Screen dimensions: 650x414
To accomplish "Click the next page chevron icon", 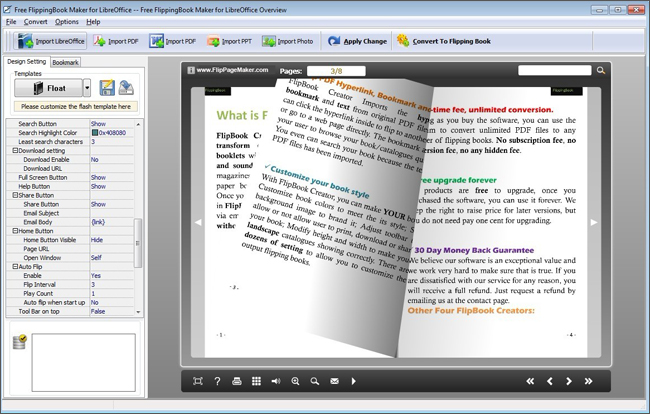I will click(x=569, y=381).
